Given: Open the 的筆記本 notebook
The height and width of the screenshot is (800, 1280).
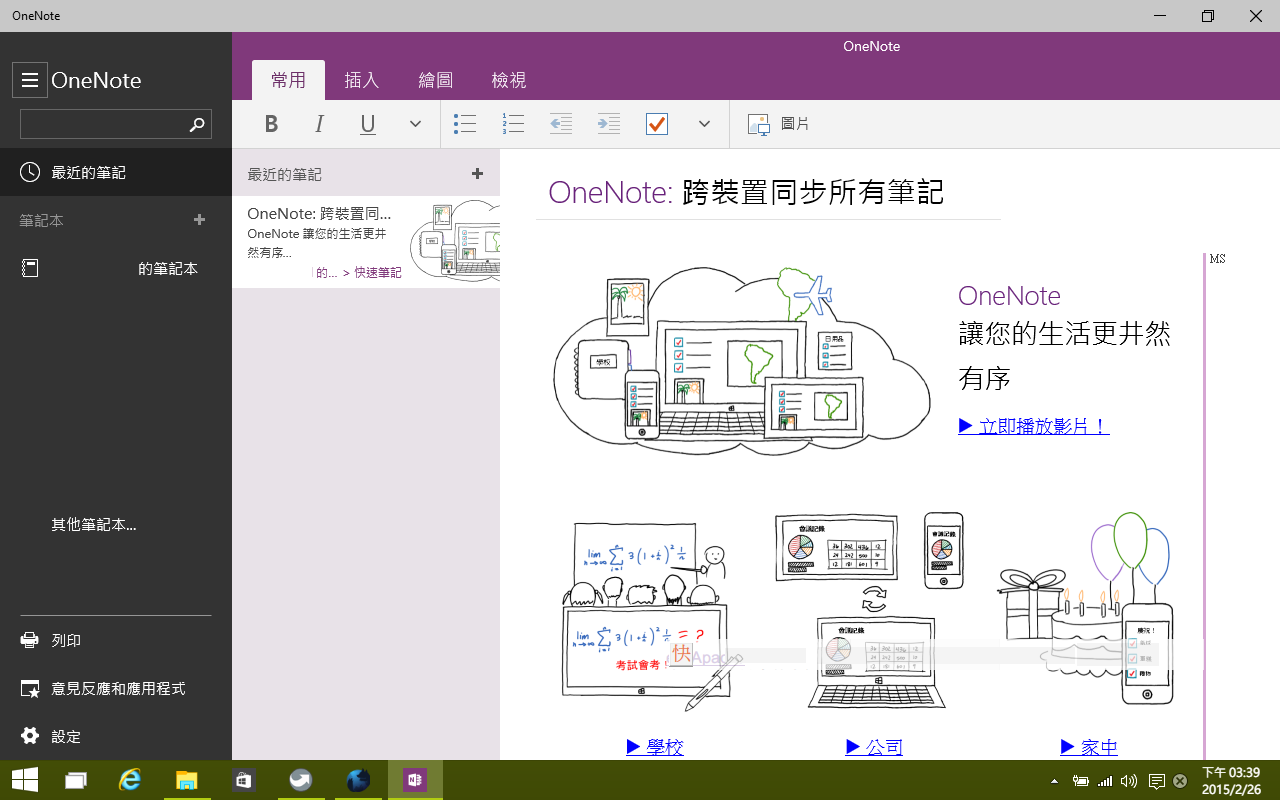Looking at the screenshot, I should point(116,268).
